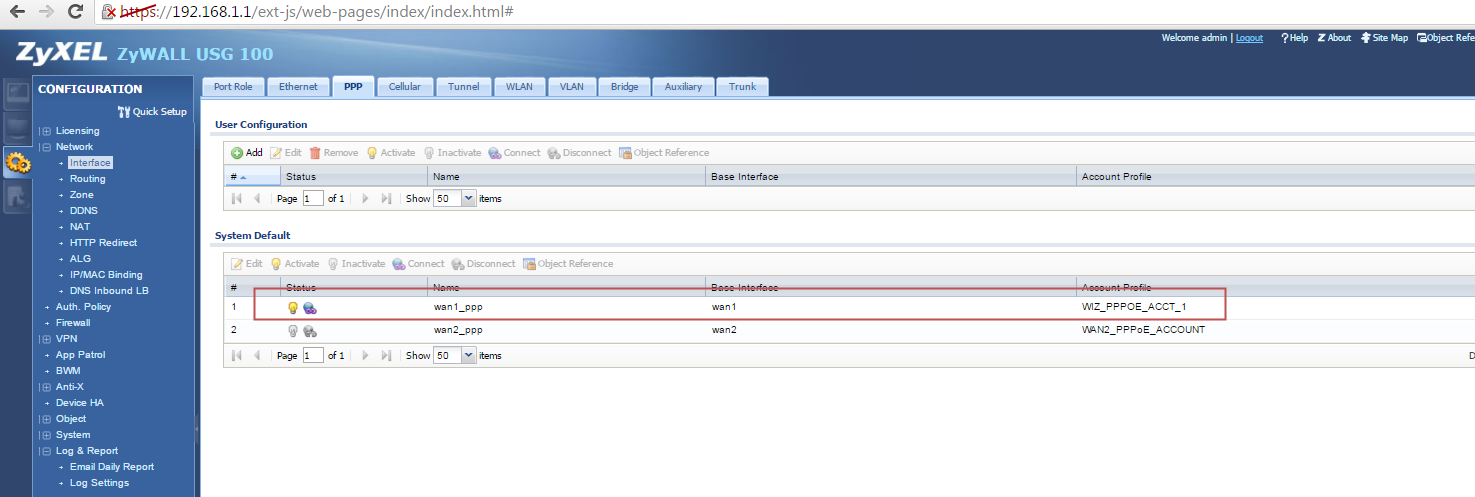1475x497 pixels.
Task: Click page number field in User Configuration
Action: (313, 199)
